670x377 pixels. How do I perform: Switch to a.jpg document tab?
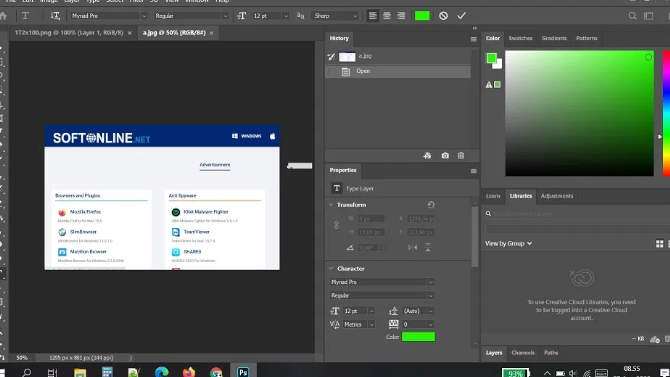point(174,33)
